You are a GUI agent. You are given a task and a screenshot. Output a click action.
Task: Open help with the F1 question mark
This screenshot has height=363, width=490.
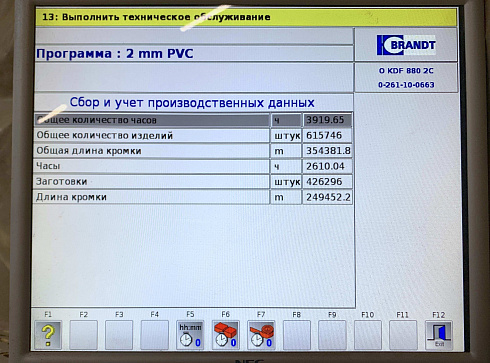tap(48, 335)
